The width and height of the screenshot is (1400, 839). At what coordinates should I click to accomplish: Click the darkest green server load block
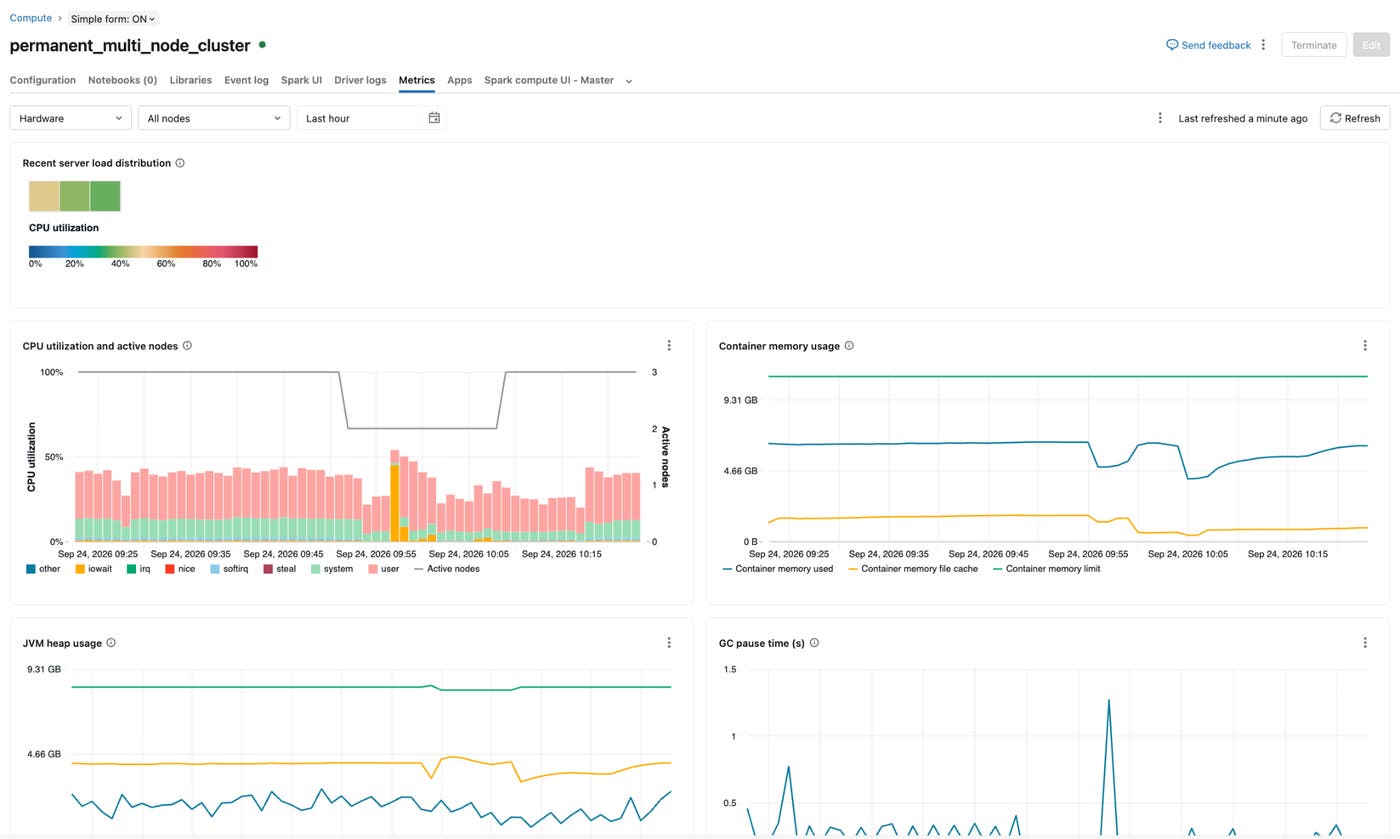click(106, 196)
